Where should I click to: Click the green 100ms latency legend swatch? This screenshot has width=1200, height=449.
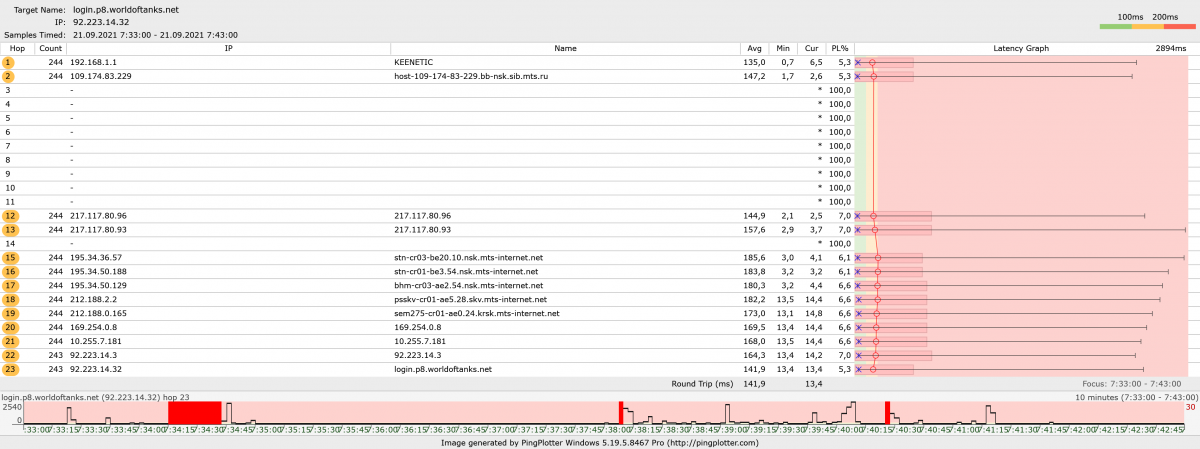coord(1115,27)
